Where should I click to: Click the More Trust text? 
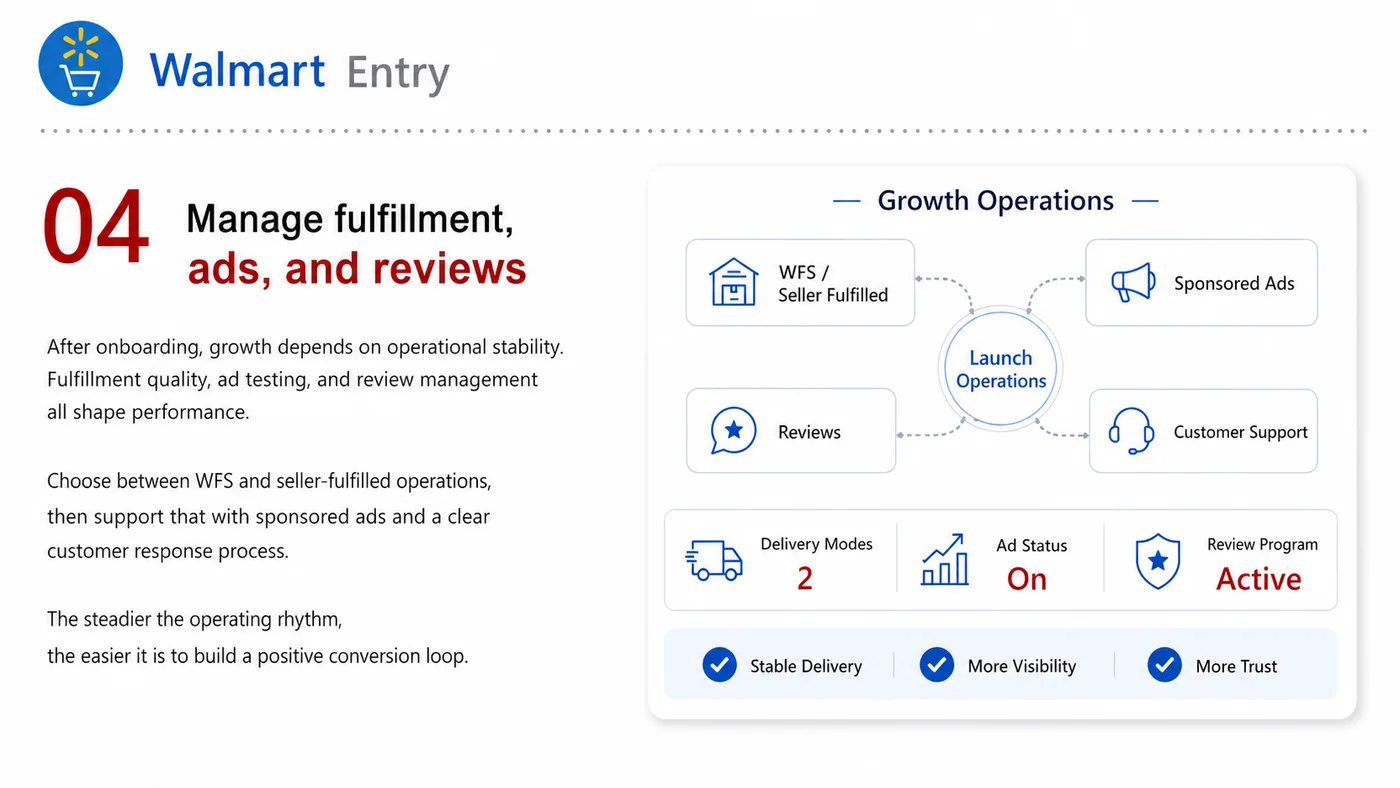click(1236, 666)
